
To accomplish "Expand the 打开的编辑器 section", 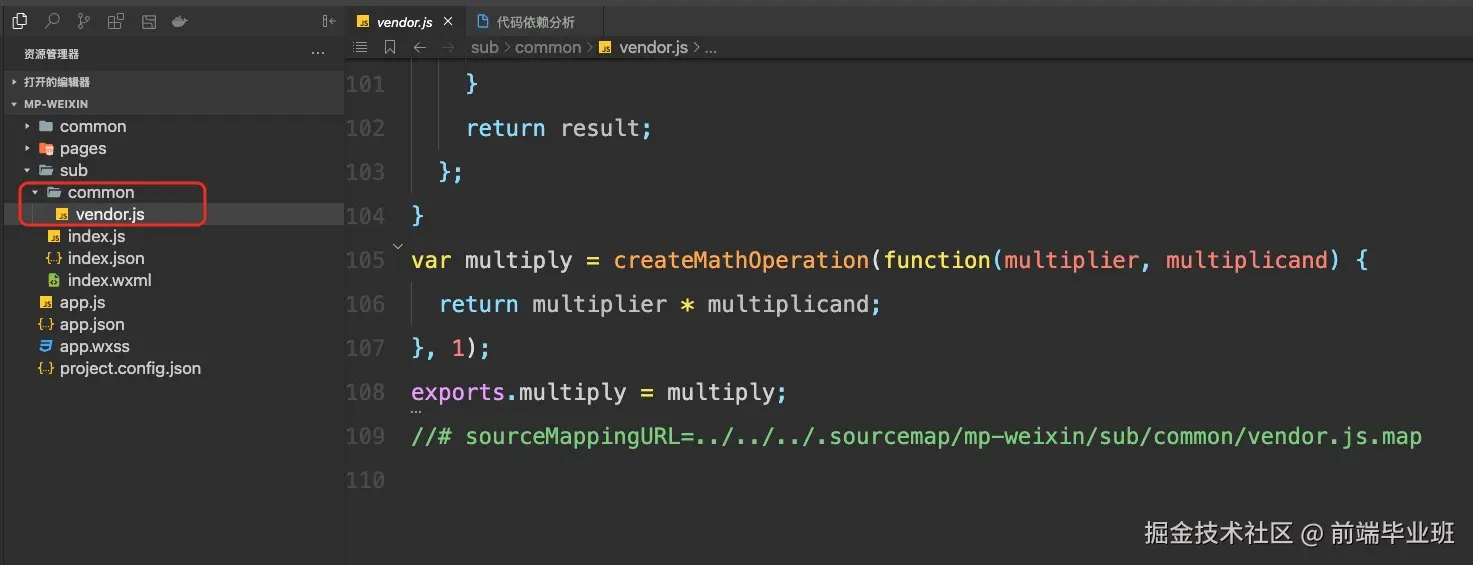I will pyautogui.click(x=172, y=82).
